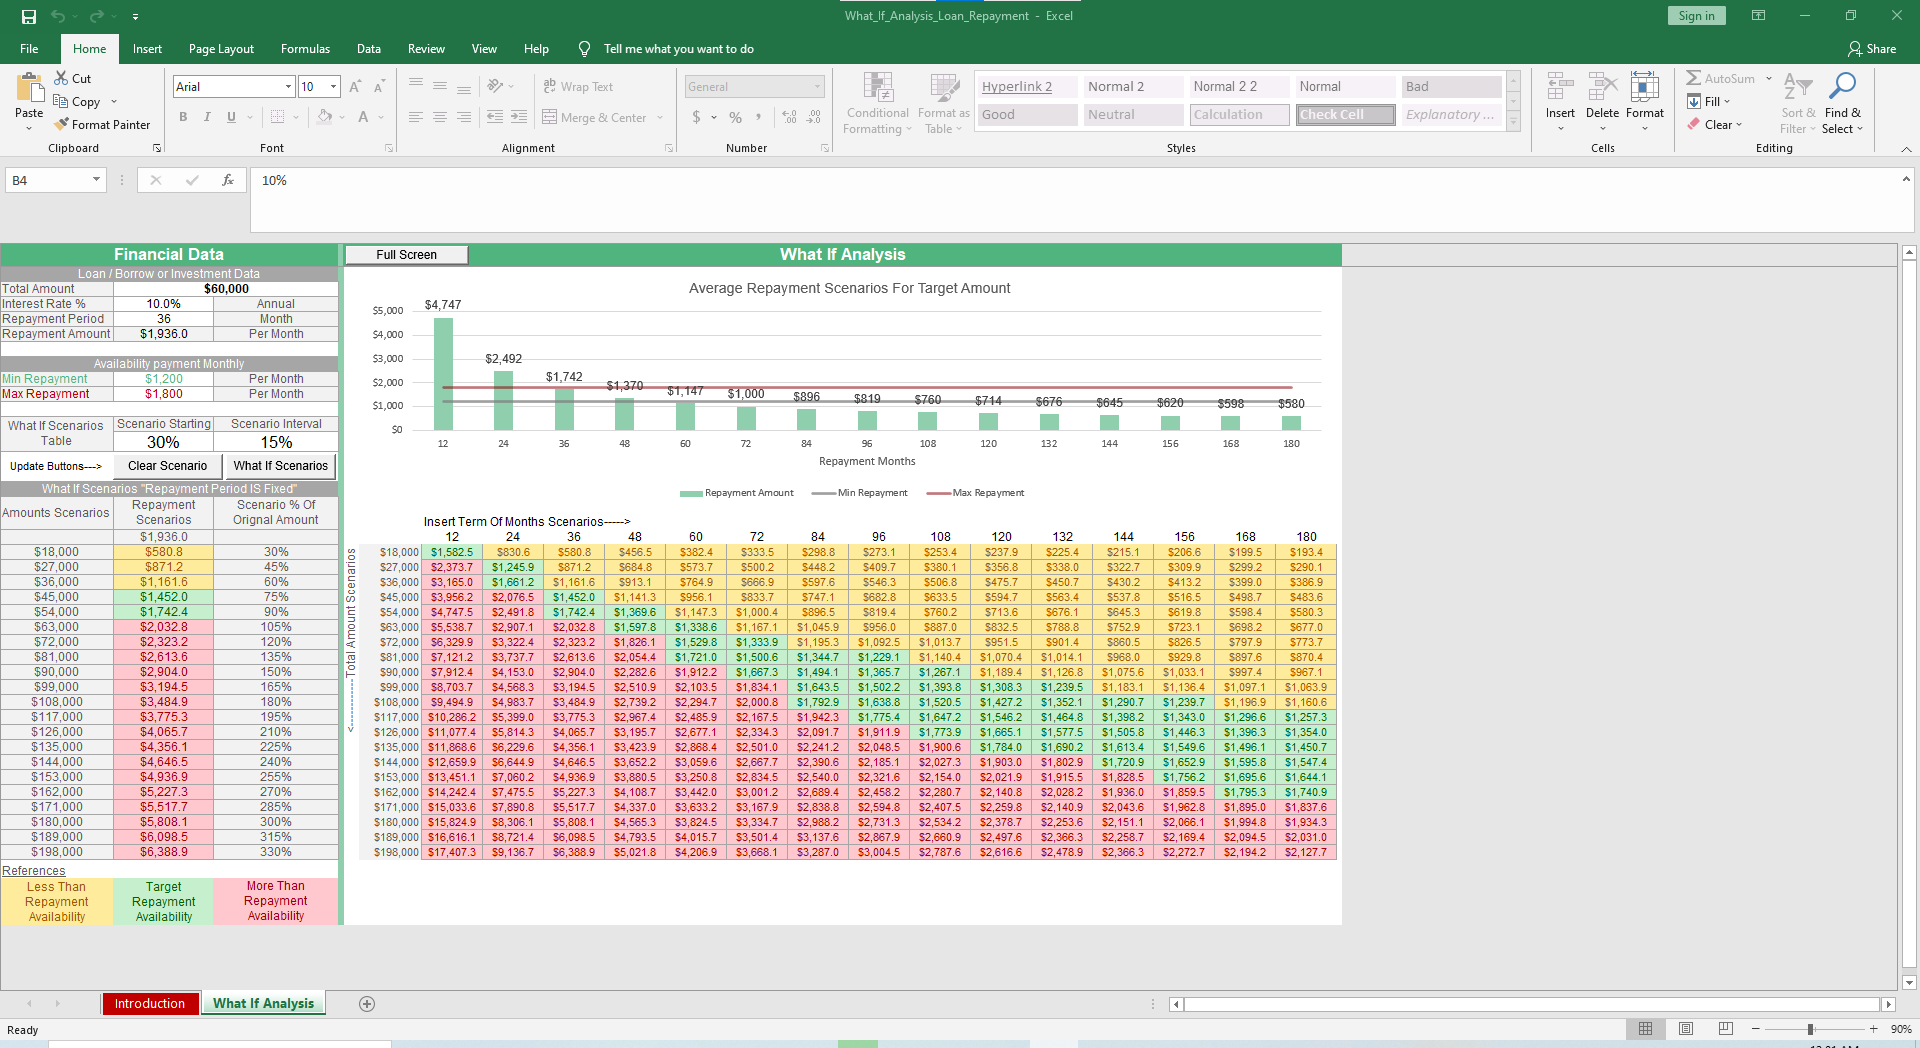The height and width of the screenshot is (1048, 1920).
Task: Click the Sign in button
Action: [x=1696, y=15]
